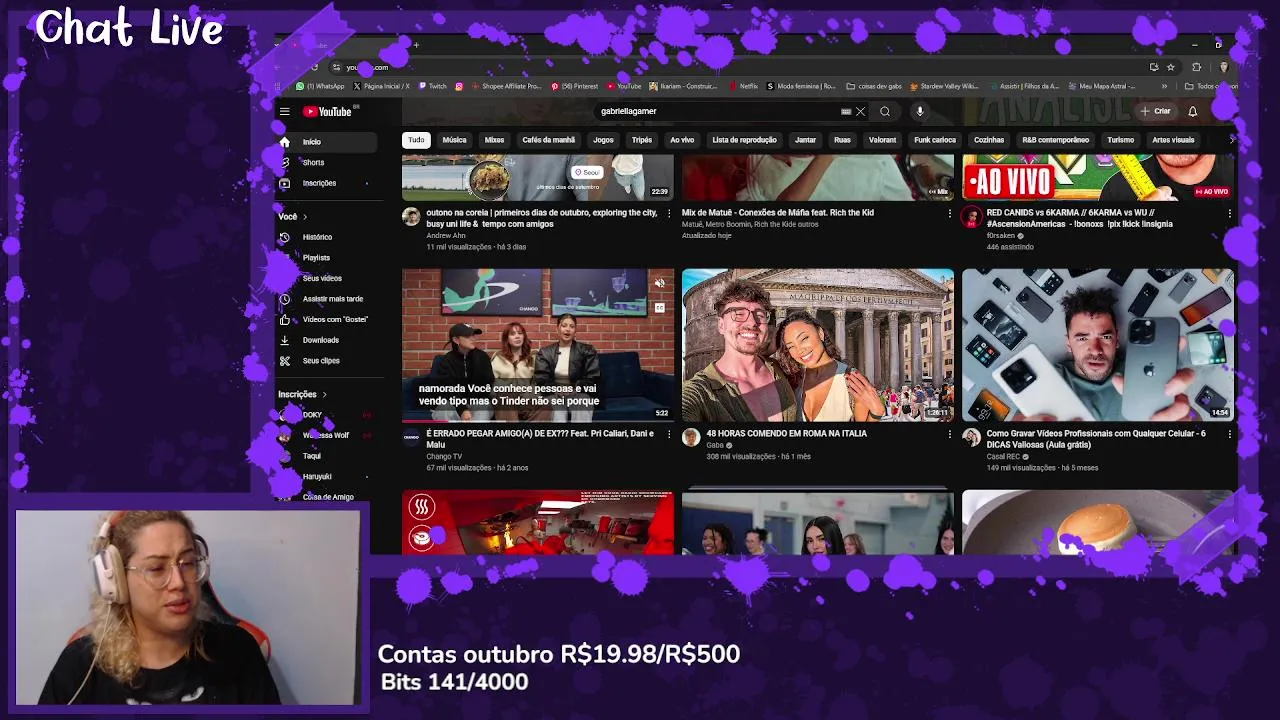
Task: Open title "outono na coreia | primeiros dias"
Action: (x=541, y=218)
